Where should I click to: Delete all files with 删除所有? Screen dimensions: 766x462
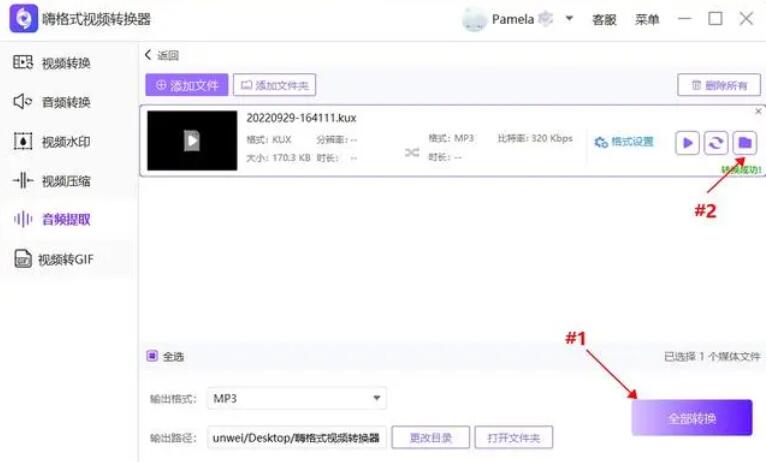pos(719,85)
